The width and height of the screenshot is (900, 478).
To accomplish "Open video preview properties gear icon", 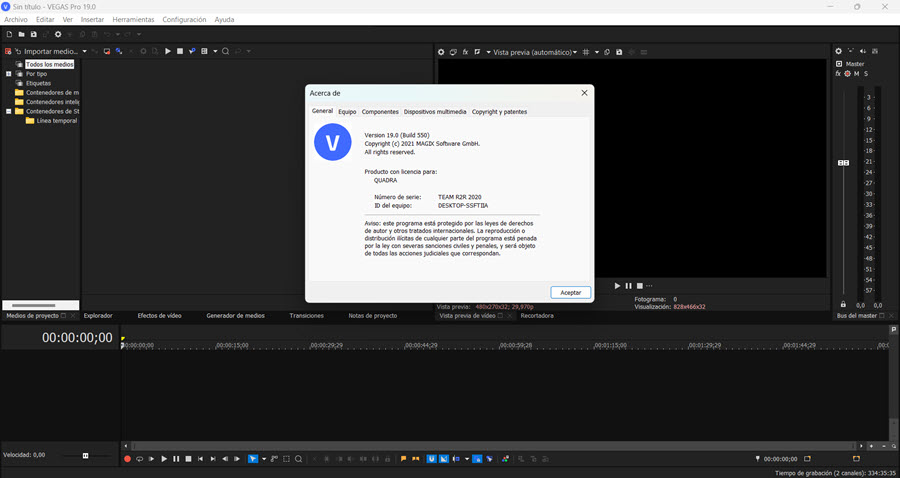I will click(441, 52).
